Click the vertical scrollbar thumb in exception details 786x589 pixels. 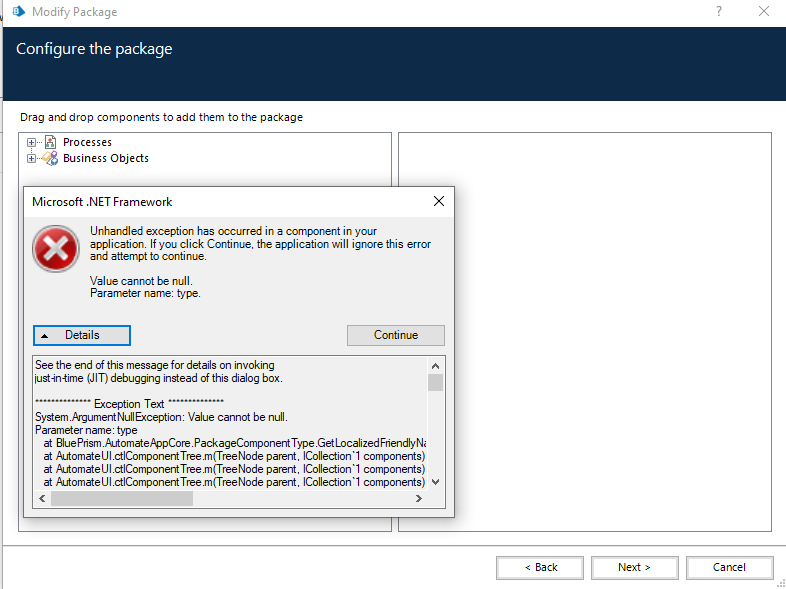pyautogui.click(x=435, y=383)
